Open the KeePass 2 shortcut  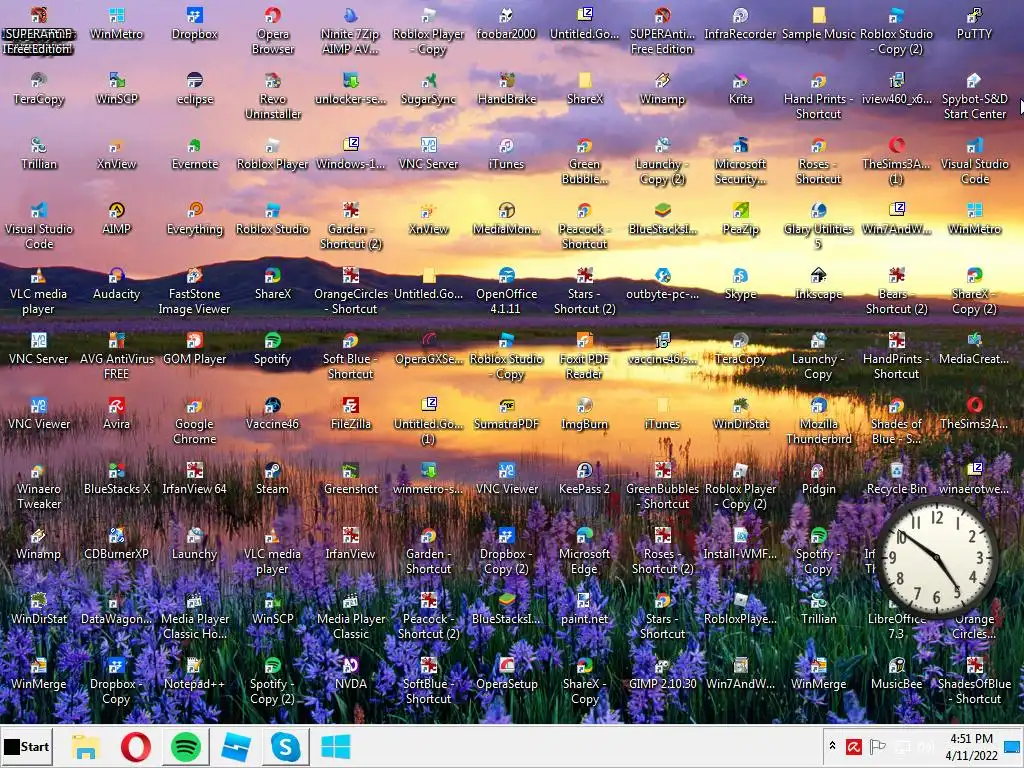point(584,479)
